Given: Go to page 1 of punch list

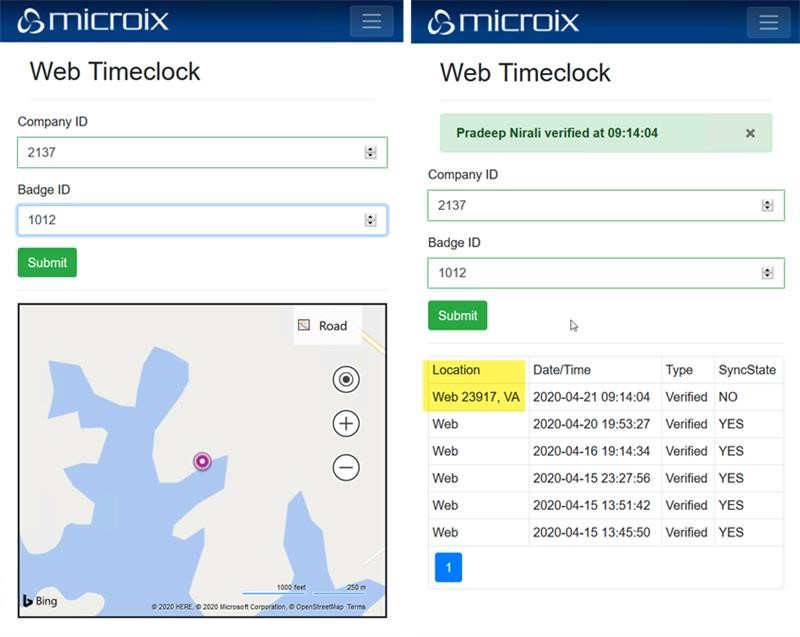Looking at the screenshot, I should 448,567.
